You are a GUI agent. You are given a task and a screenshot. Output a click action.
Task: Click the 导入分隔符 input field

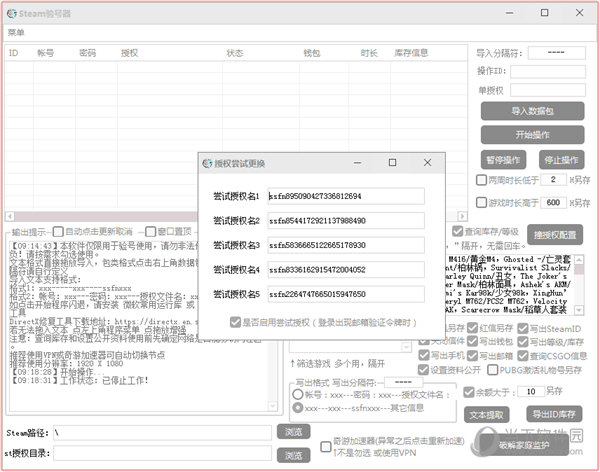tap(557, 52)
